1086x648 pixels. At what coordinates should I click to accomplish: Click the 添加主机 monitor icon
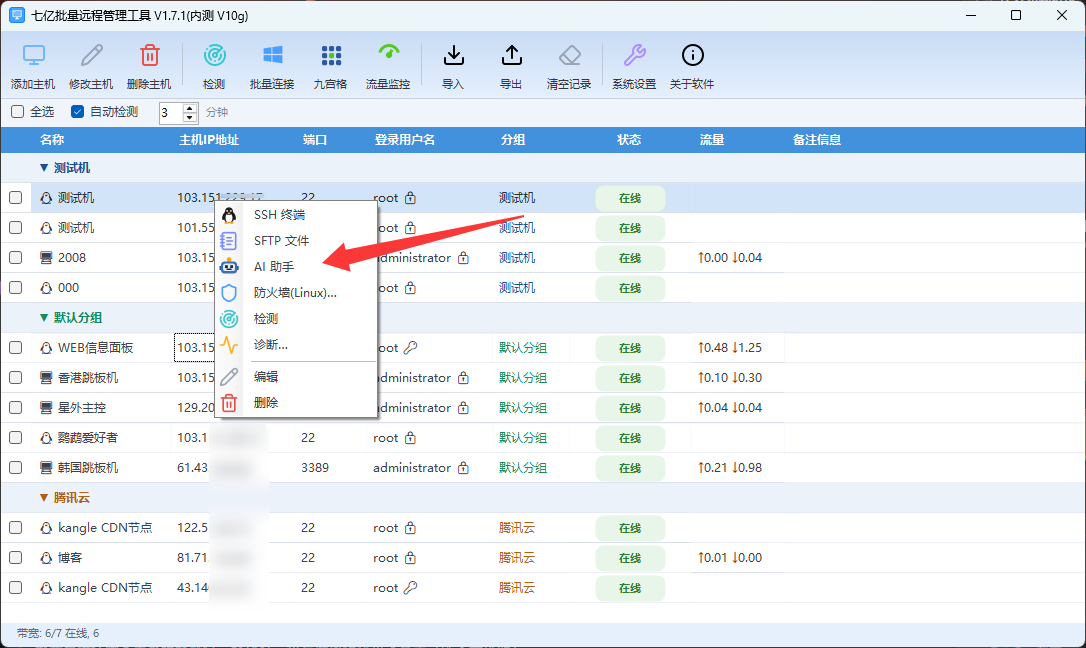pos(33,55)
